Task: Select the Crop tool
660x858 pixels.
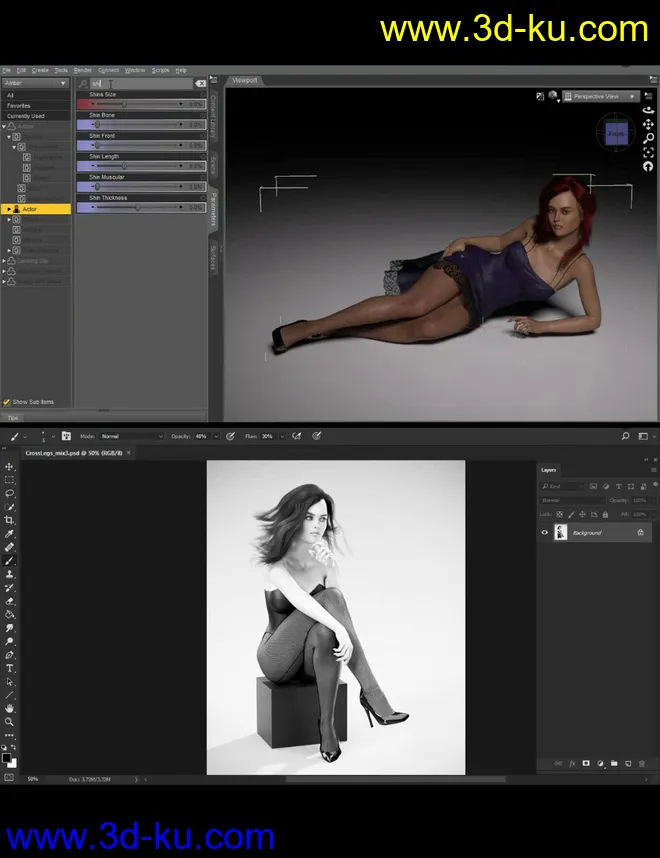Action: [10, 521]
